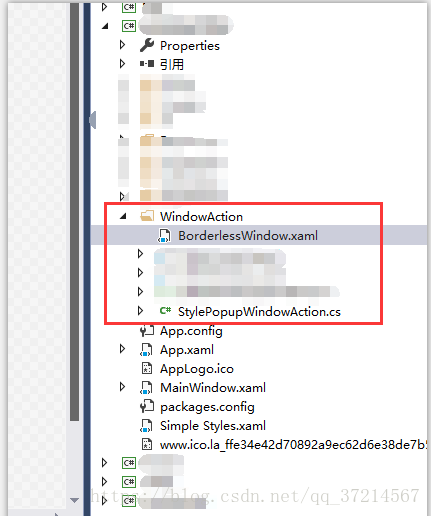Click the StylePopupWindowAction.cs C# icon

pos(165,311)
